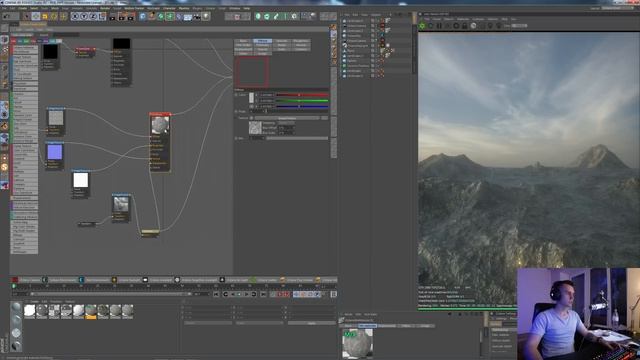Toggle the Y axis lock icon
The height and width of the screenshot is (360, 640).
tap(84, 16)
